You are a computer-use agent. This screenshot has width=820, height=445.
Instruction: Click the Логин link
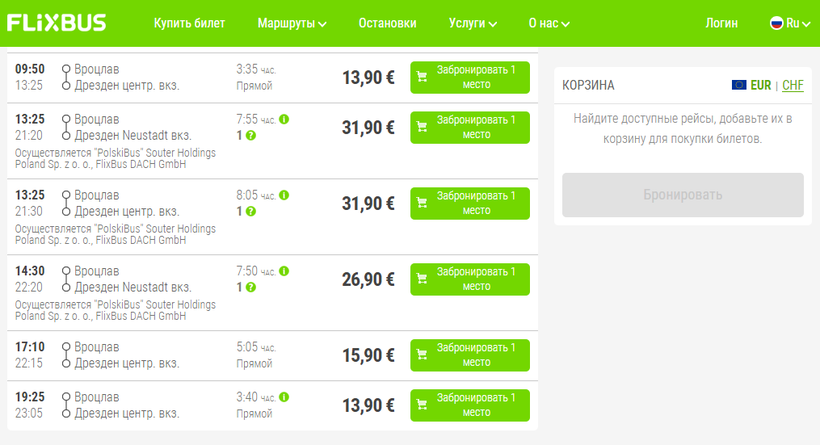coord(721,23)
